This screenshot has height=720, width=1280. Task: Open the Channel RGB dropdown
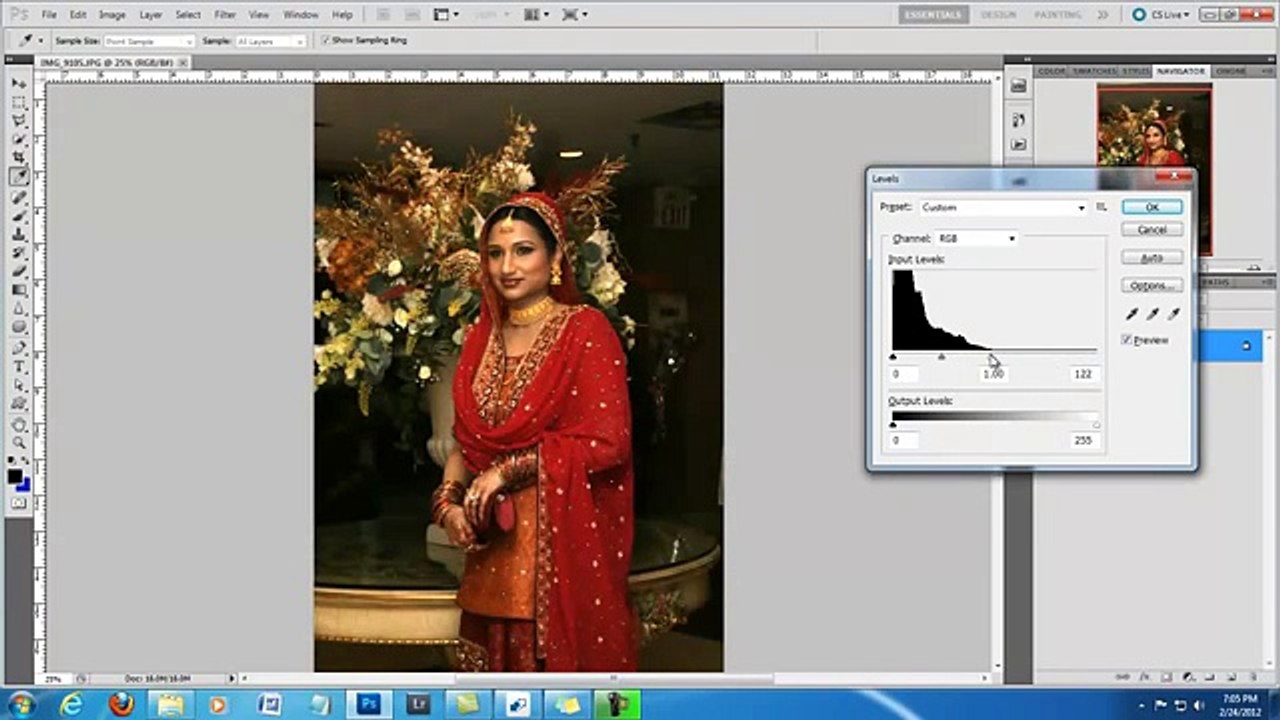click(976, 239)
